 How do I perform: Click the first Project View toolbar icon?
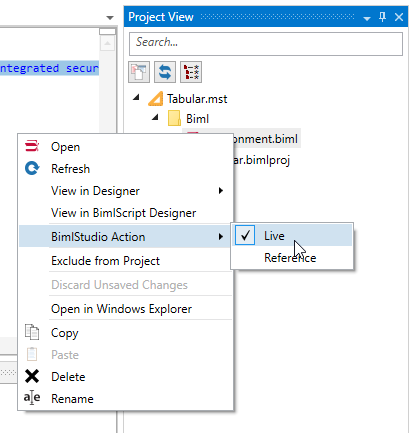[x=139, y=72]
